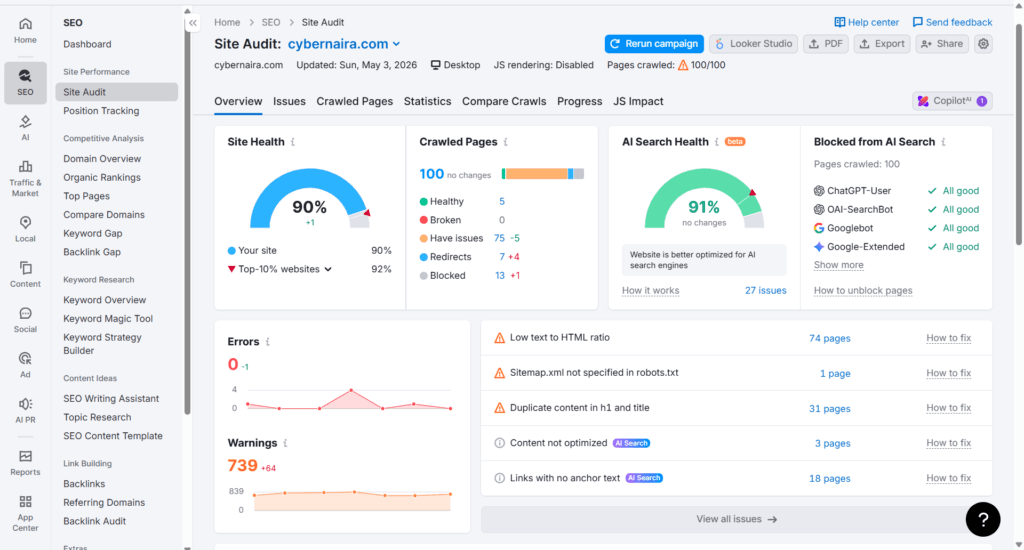Click the Export button

pos(882,44)
